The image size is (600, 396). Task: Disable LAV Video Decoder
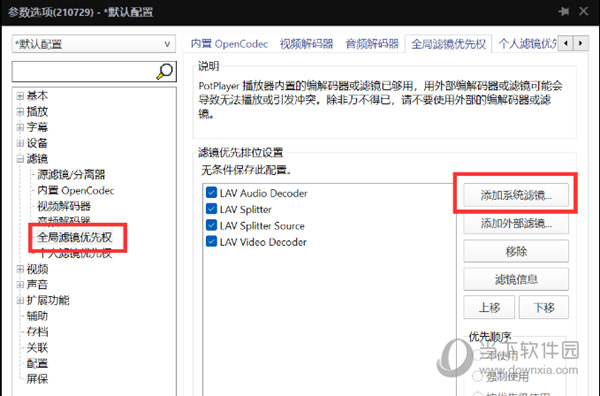coord(211,241)
